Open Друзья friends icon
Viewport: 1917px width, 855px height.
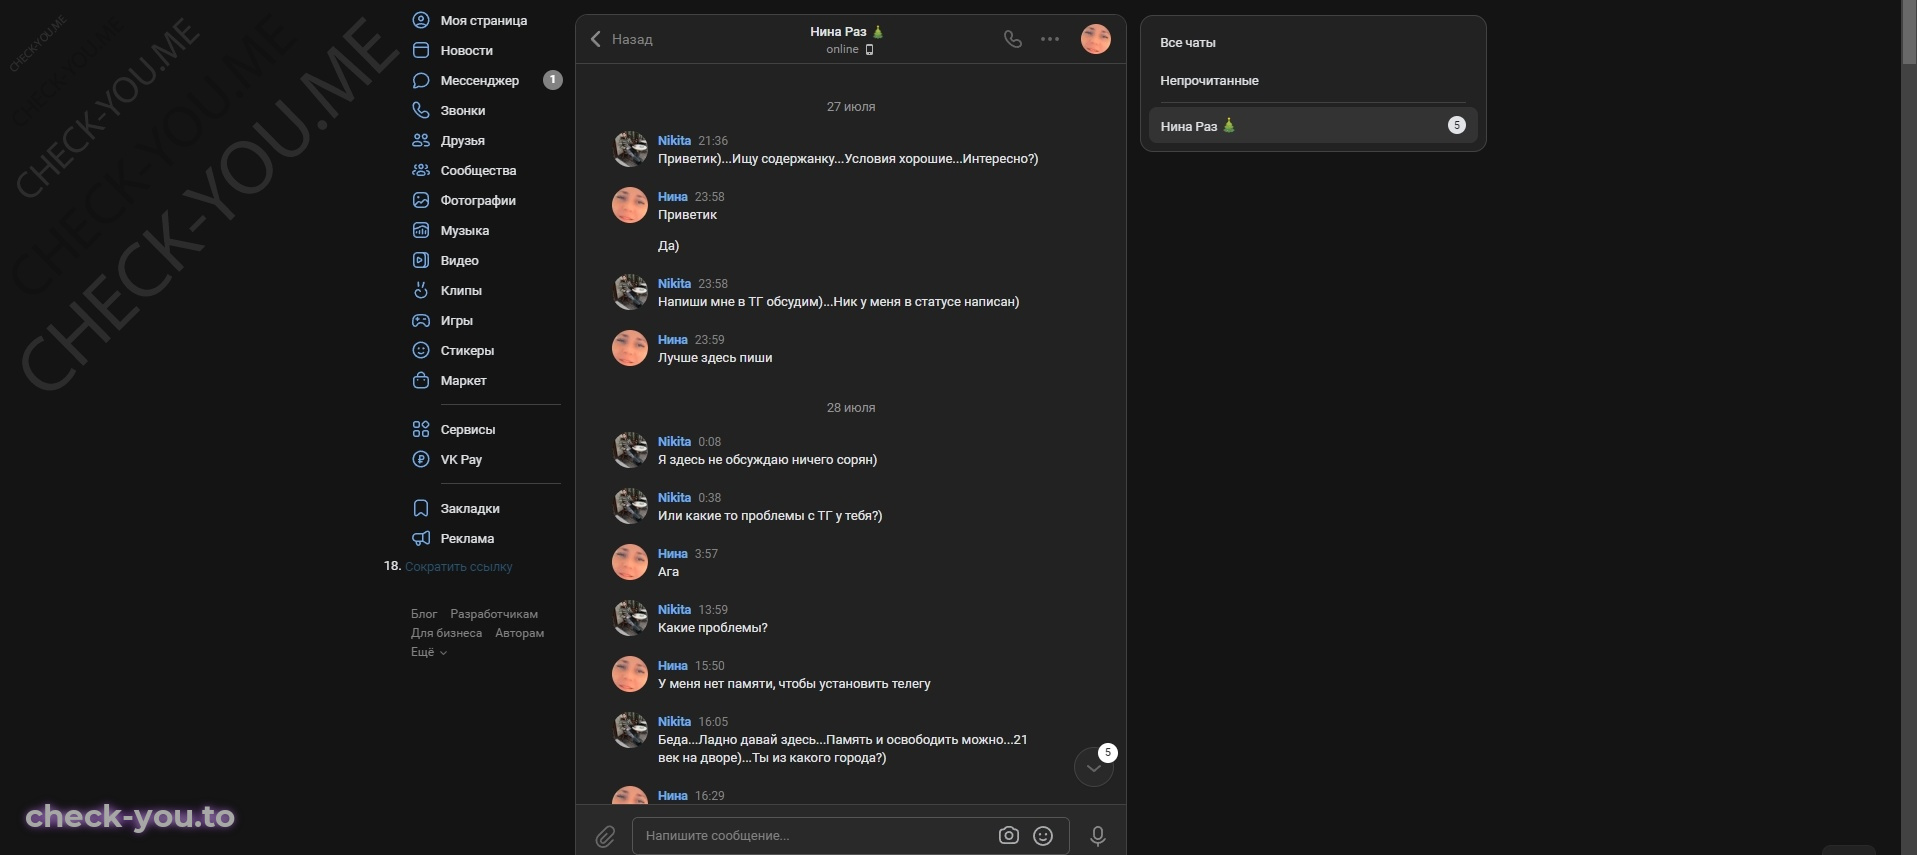pyautogui.click(x=421, y=140)
